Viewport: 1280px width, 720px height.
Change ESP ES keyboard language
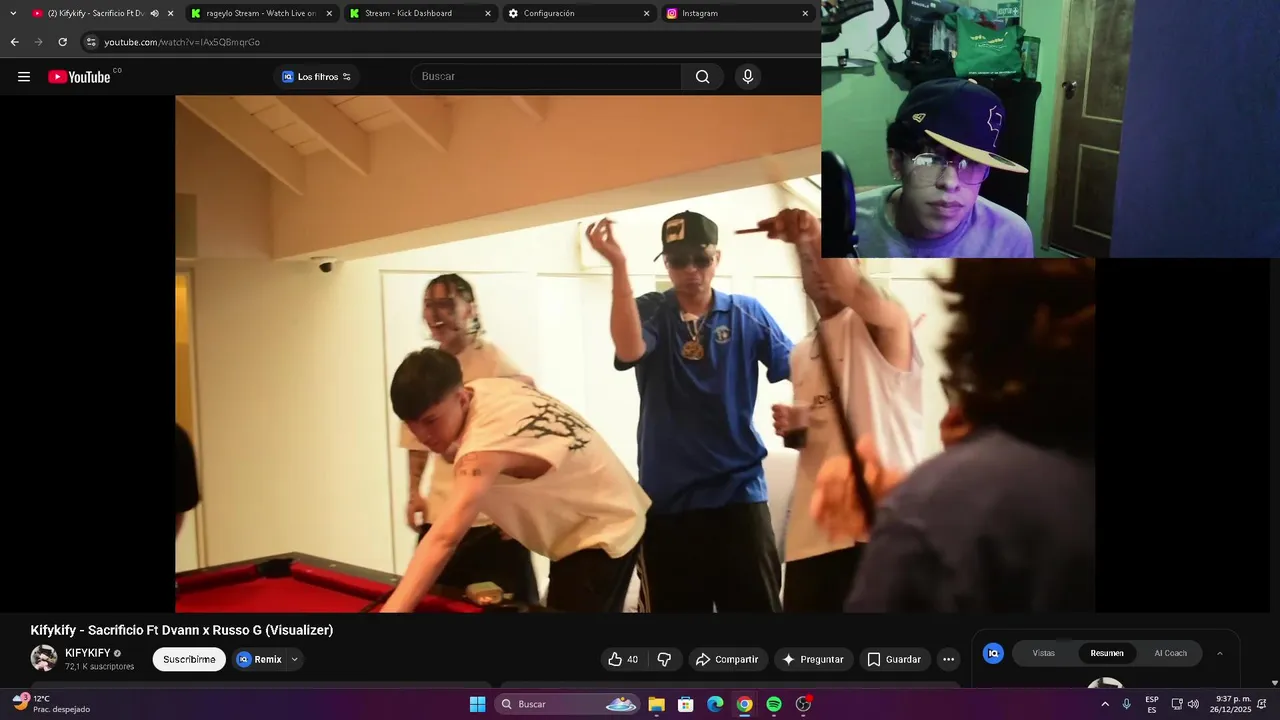tap(1152, 704)
